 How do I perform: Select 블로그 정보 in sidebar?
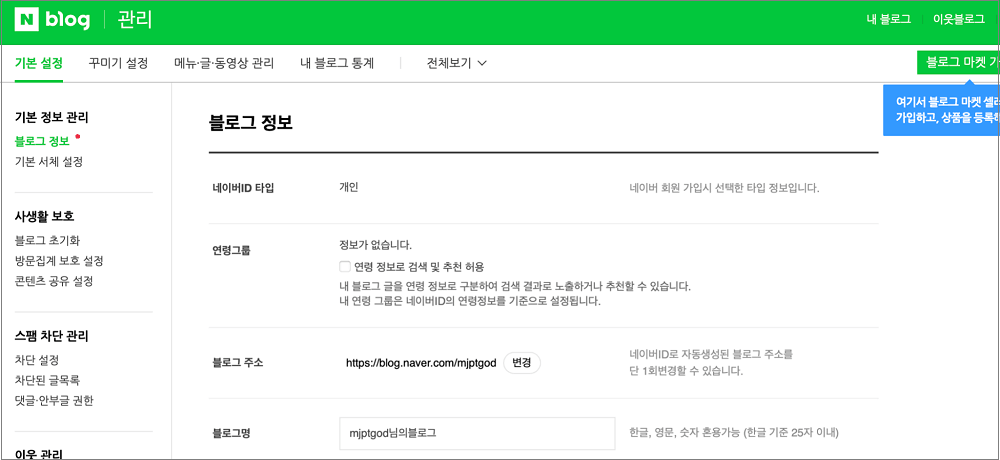[x=42, y=141]
